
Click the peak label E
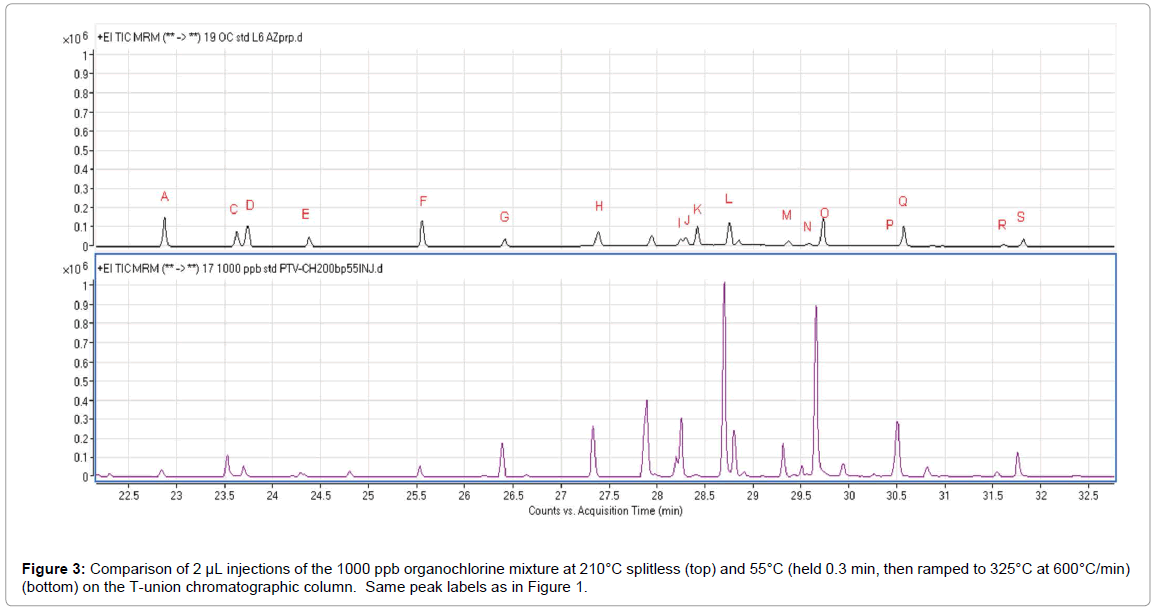click(x=305, y=214)
